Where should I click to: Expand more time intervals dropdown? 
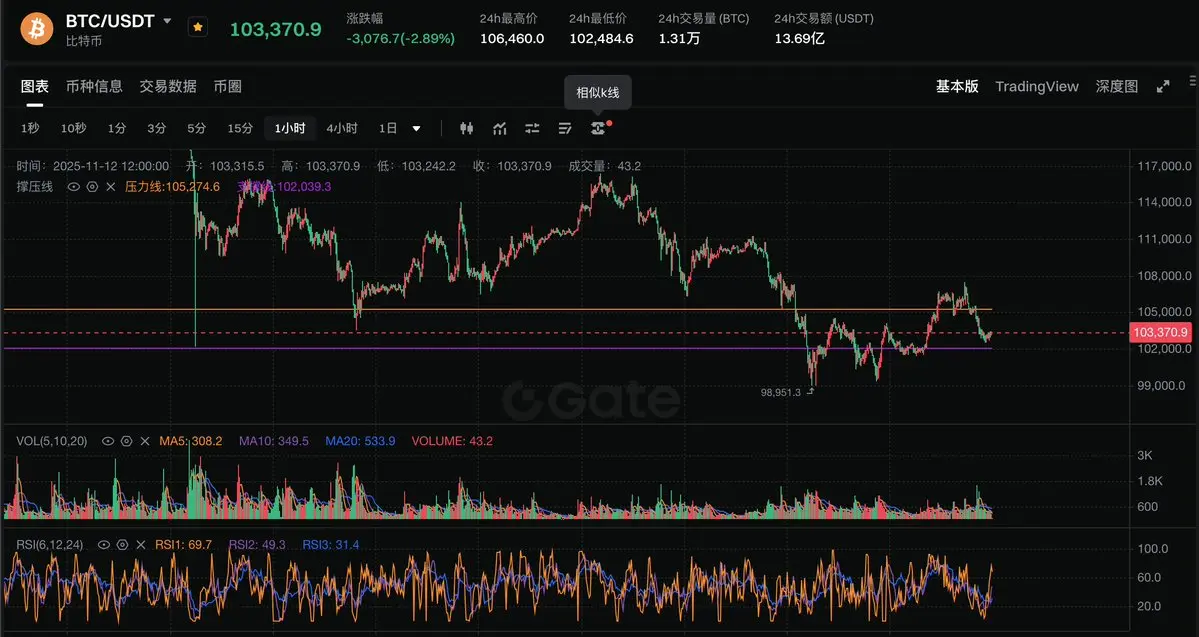417,128
